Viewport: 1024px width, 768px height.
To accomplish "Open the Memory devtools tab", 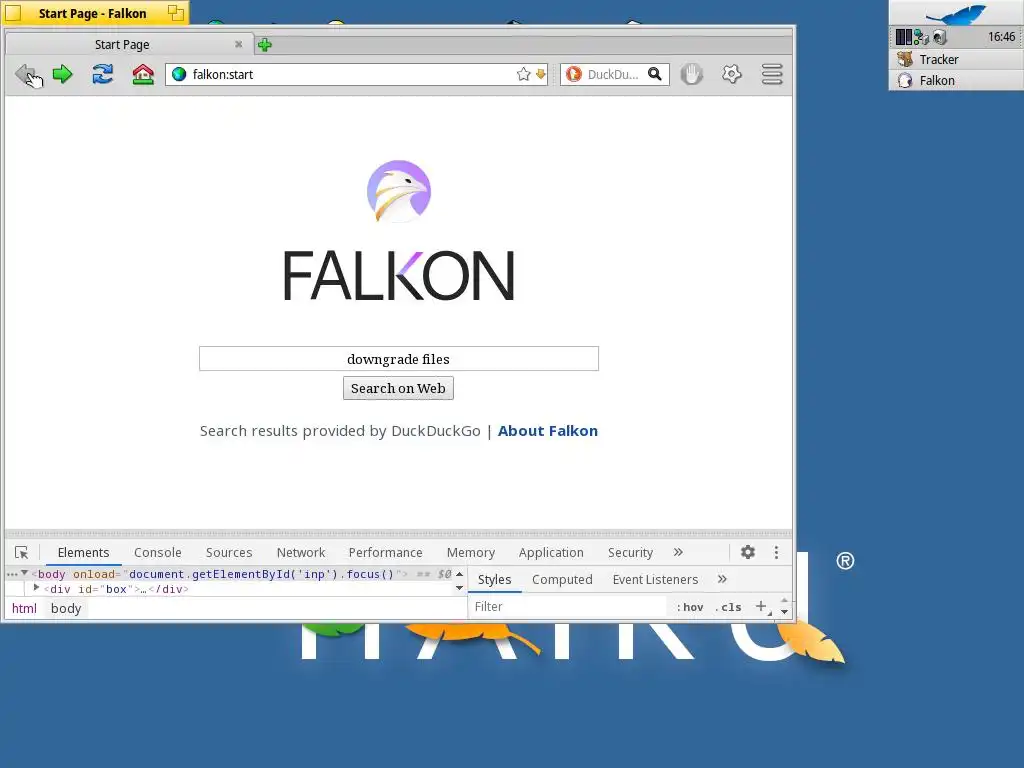I will (x=470, y=552).
